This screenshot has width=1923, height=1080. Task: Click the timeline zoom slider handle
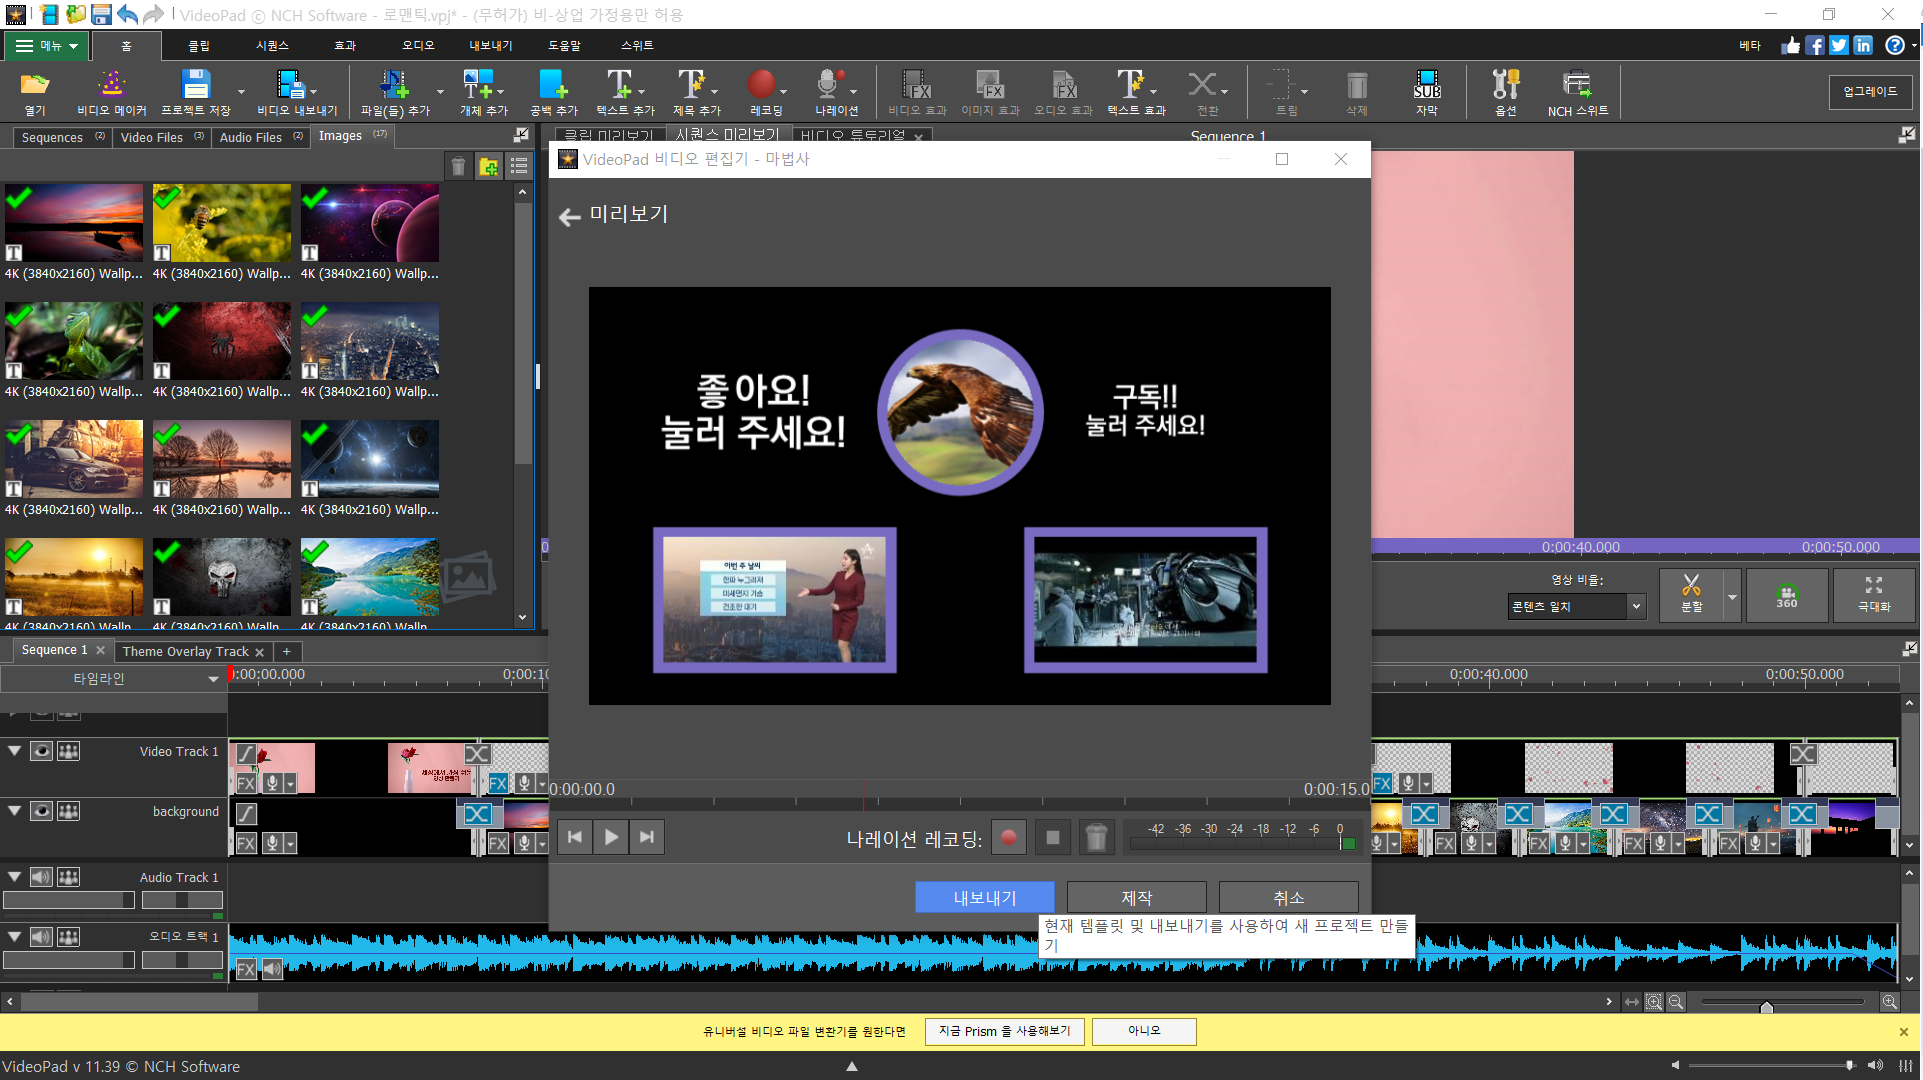click(1766, 1006)
